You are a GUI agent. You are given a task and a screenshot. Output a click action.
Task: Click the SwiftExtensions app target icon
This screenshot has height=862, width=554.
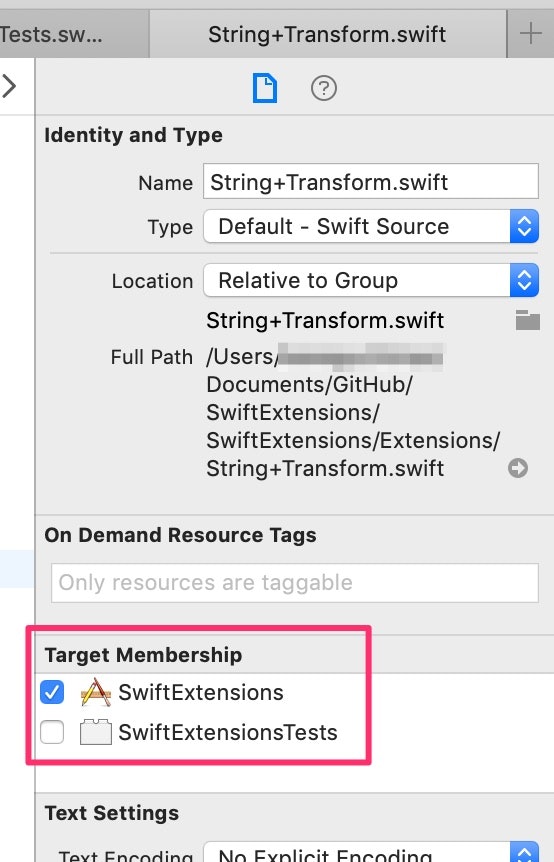point(96,692)
